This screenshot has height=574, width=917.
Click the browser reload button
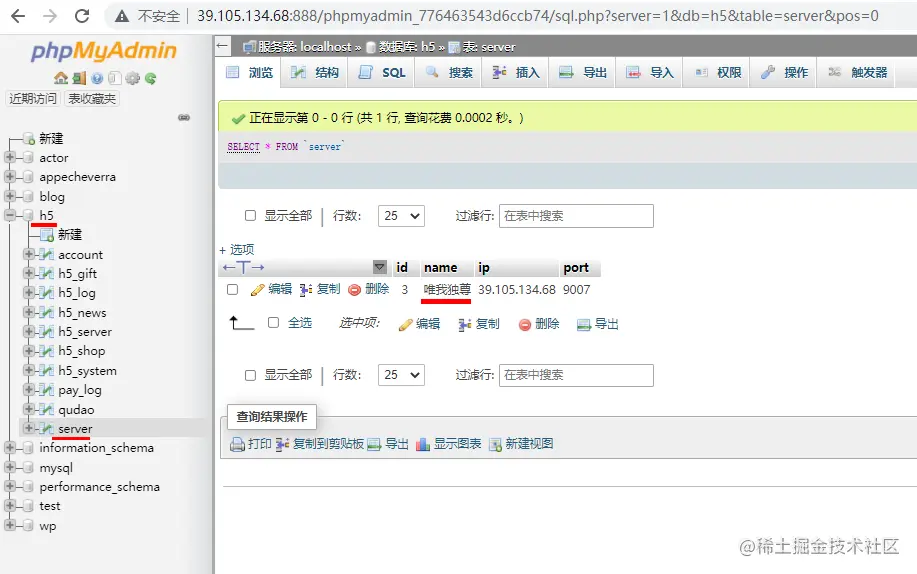tap(82, 16)
